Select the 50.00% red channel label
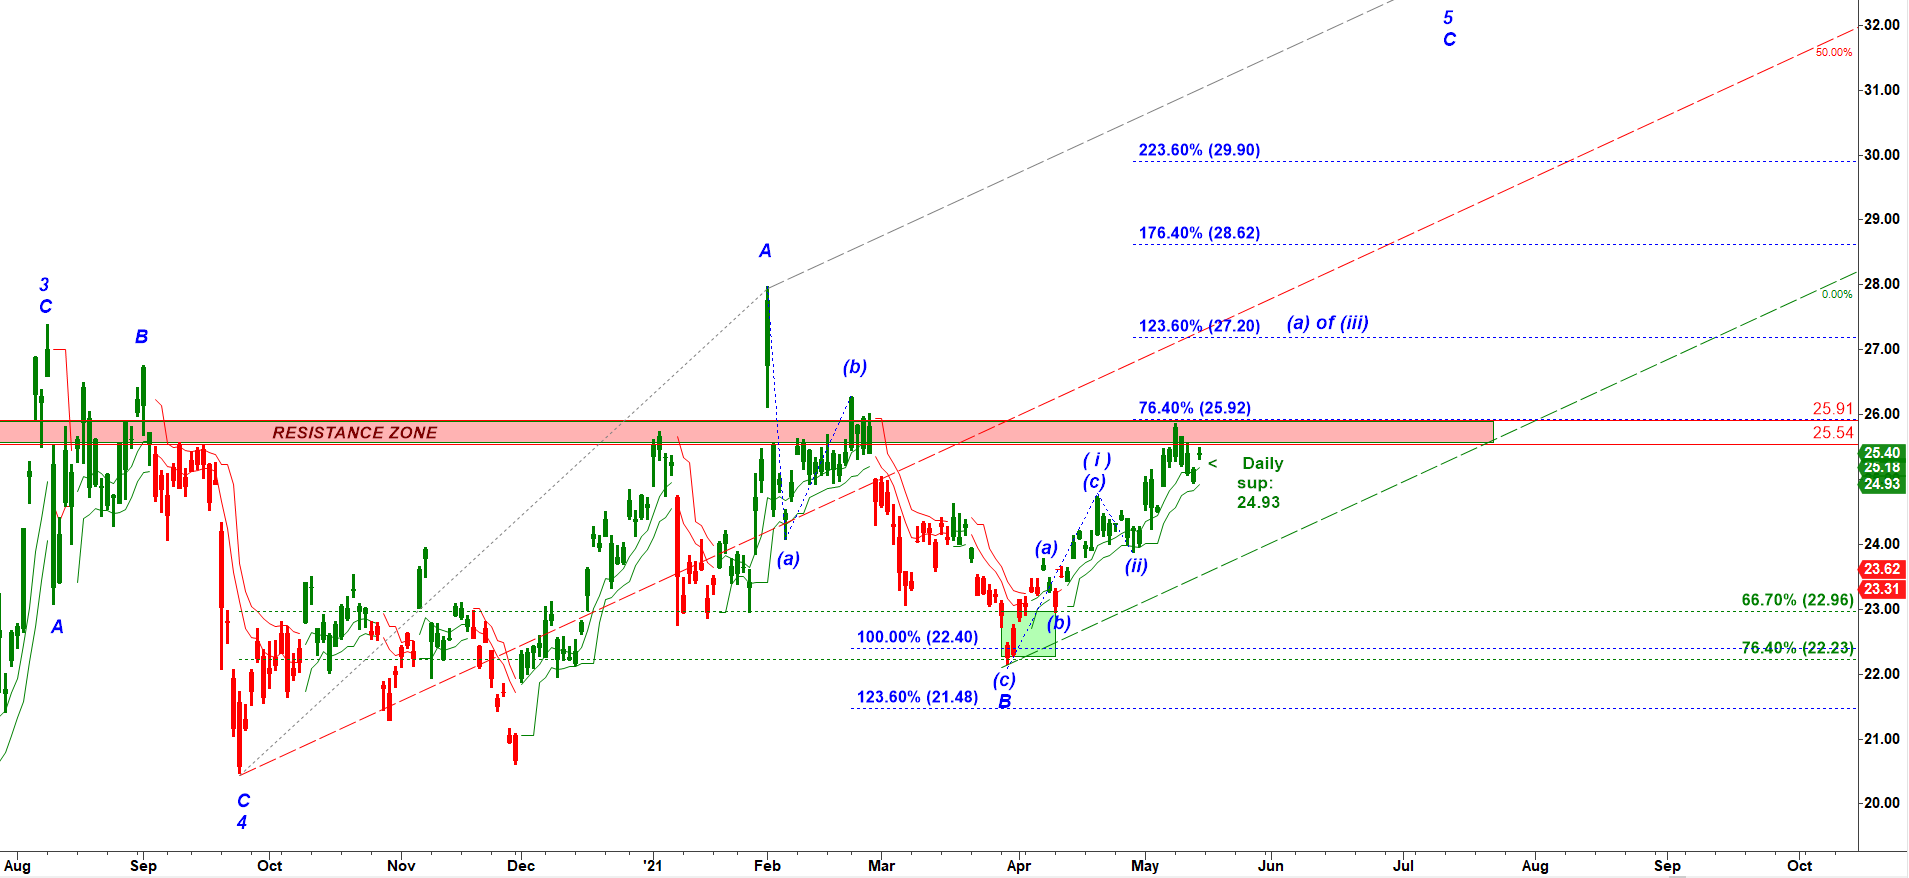1909x878 pixels. point(1834,52)
